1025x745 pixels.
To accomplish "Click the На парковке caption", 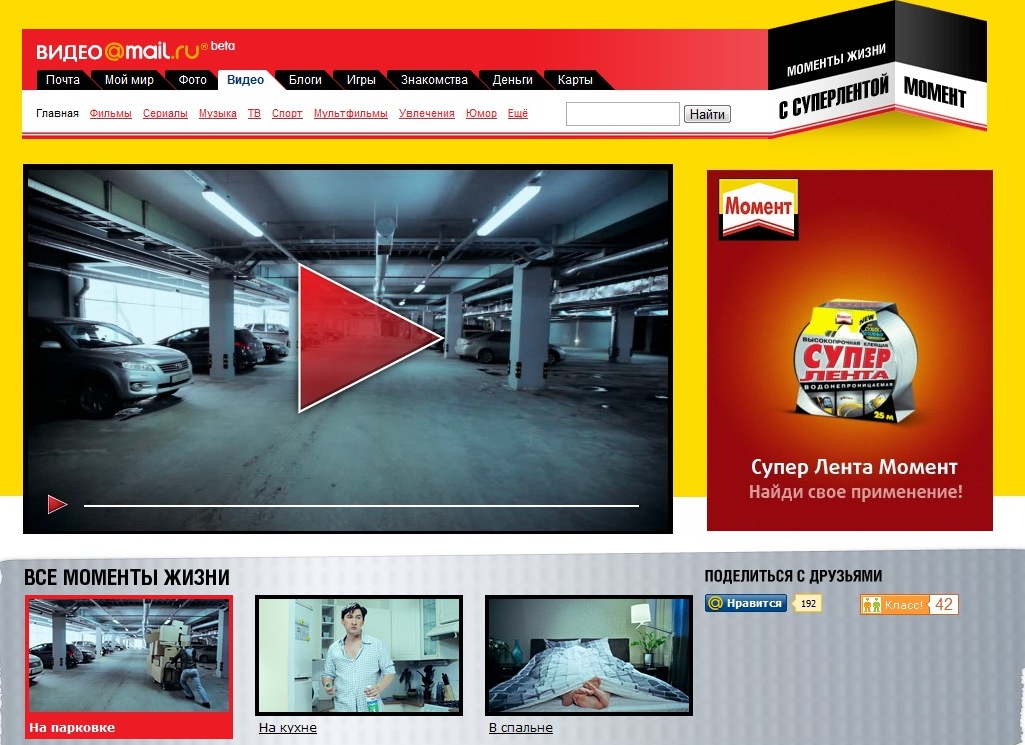I will coord(72,727).
